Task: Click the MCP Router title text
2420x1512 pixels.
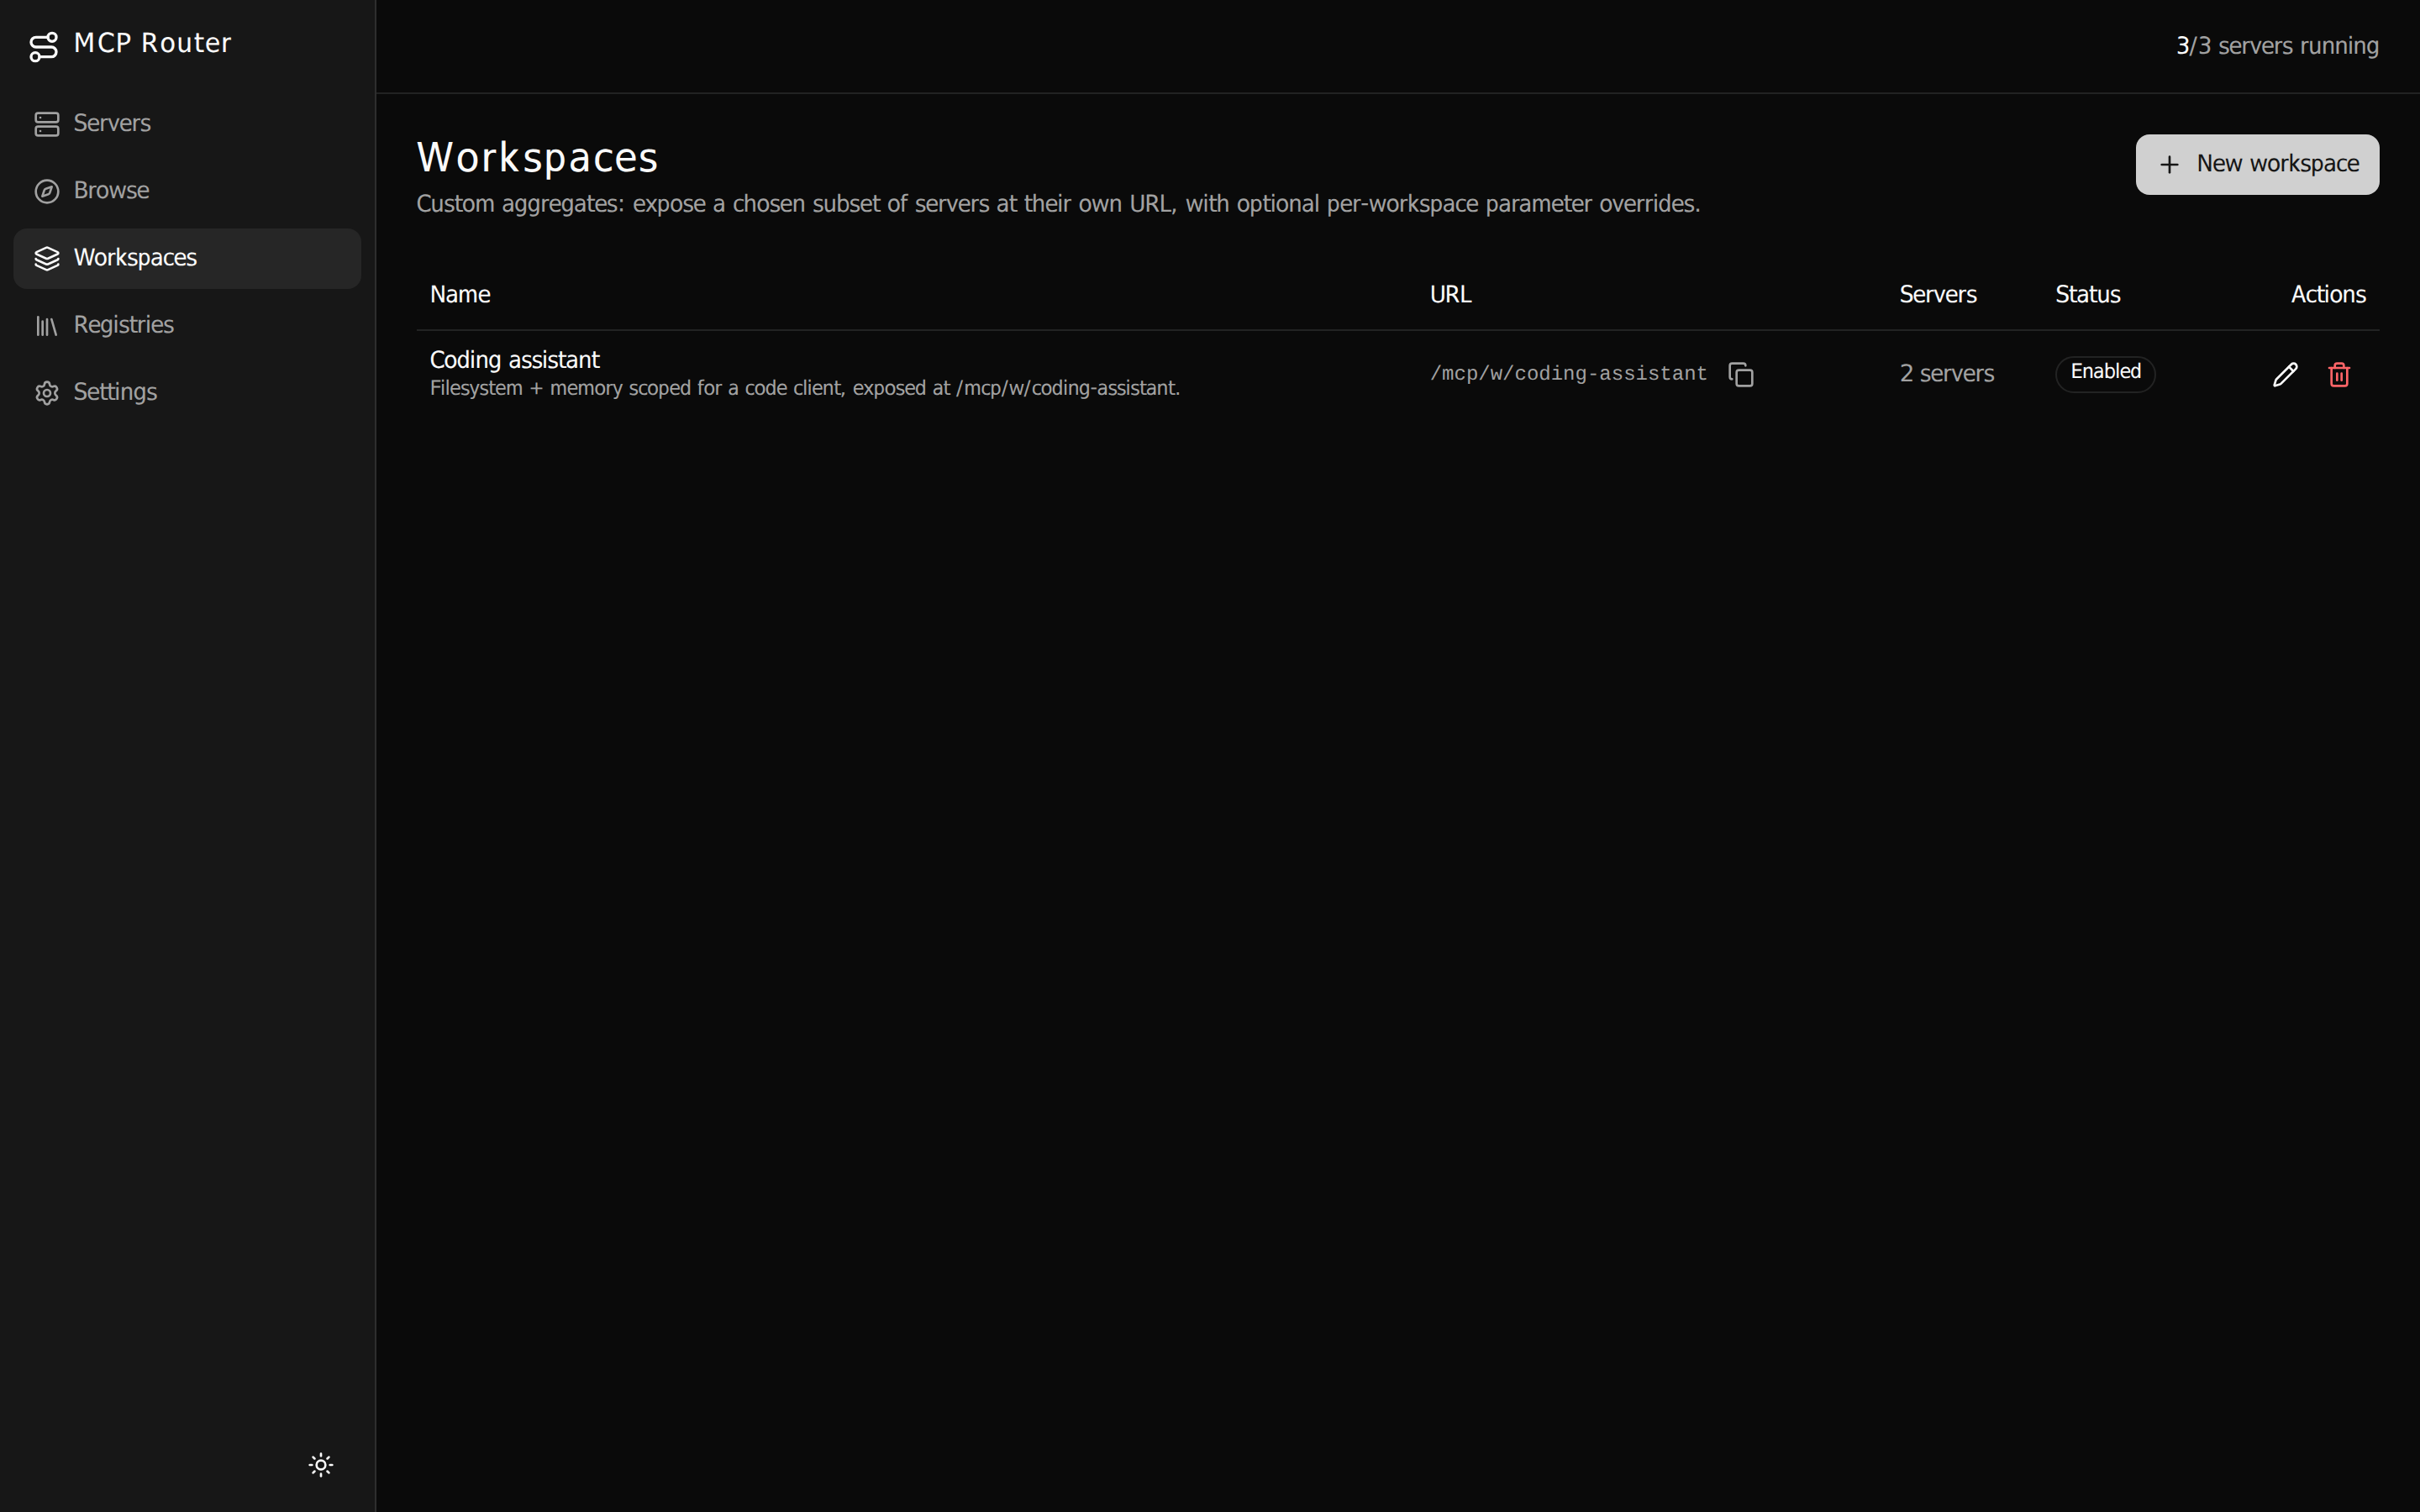Action: [x=153, y=44]
